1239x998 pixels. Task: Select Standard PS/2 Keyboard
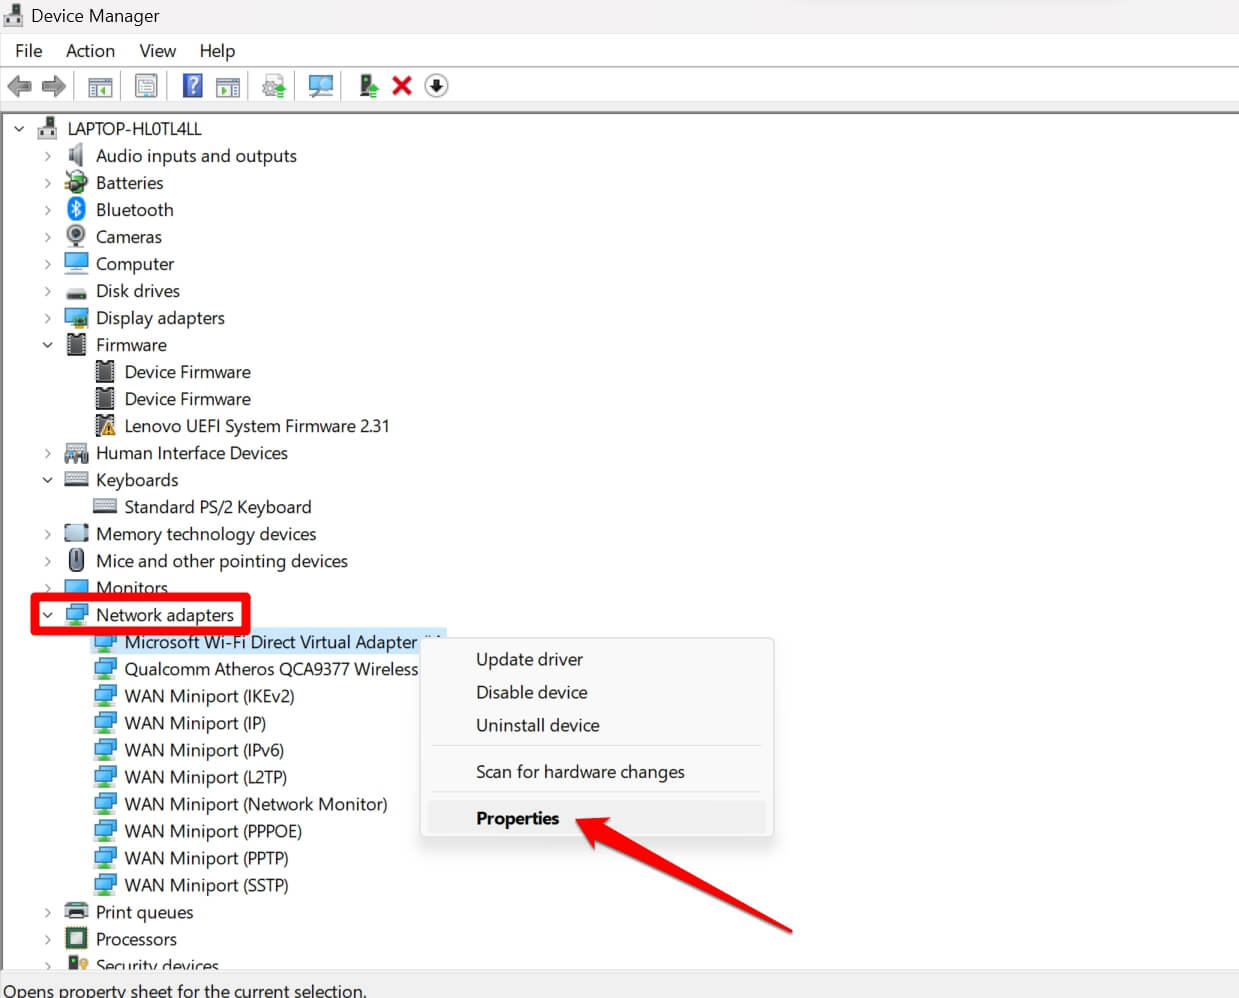click(218, 507)
